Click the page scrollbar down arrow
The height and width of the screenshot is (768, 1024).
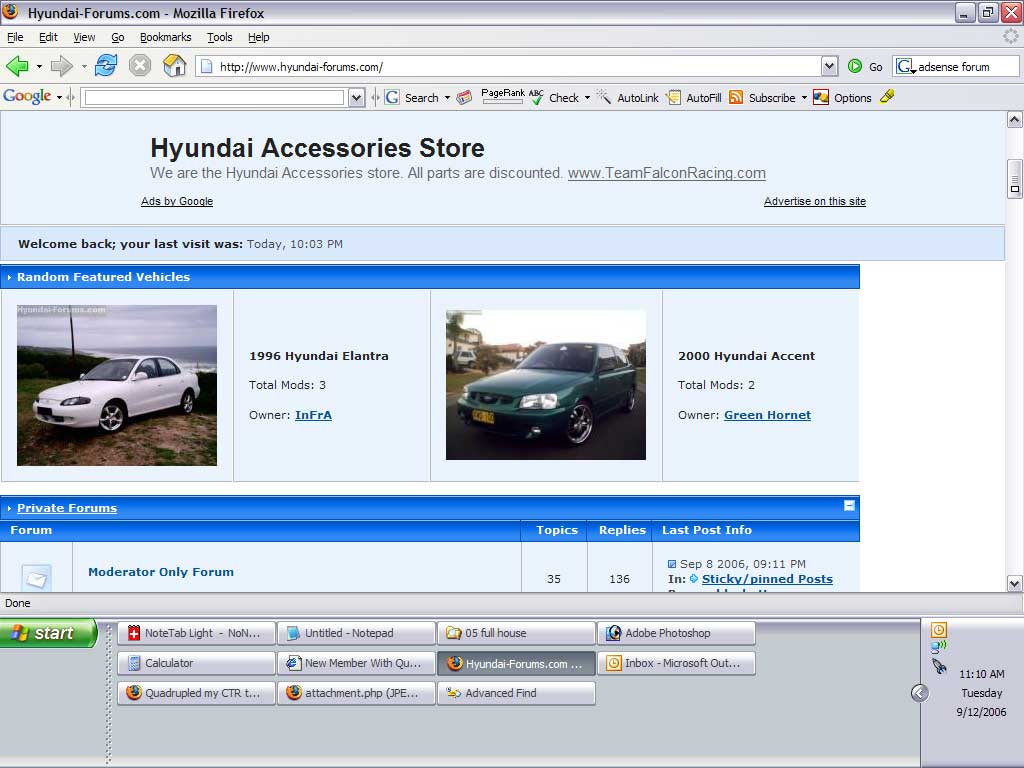(x=1014, y=583)
